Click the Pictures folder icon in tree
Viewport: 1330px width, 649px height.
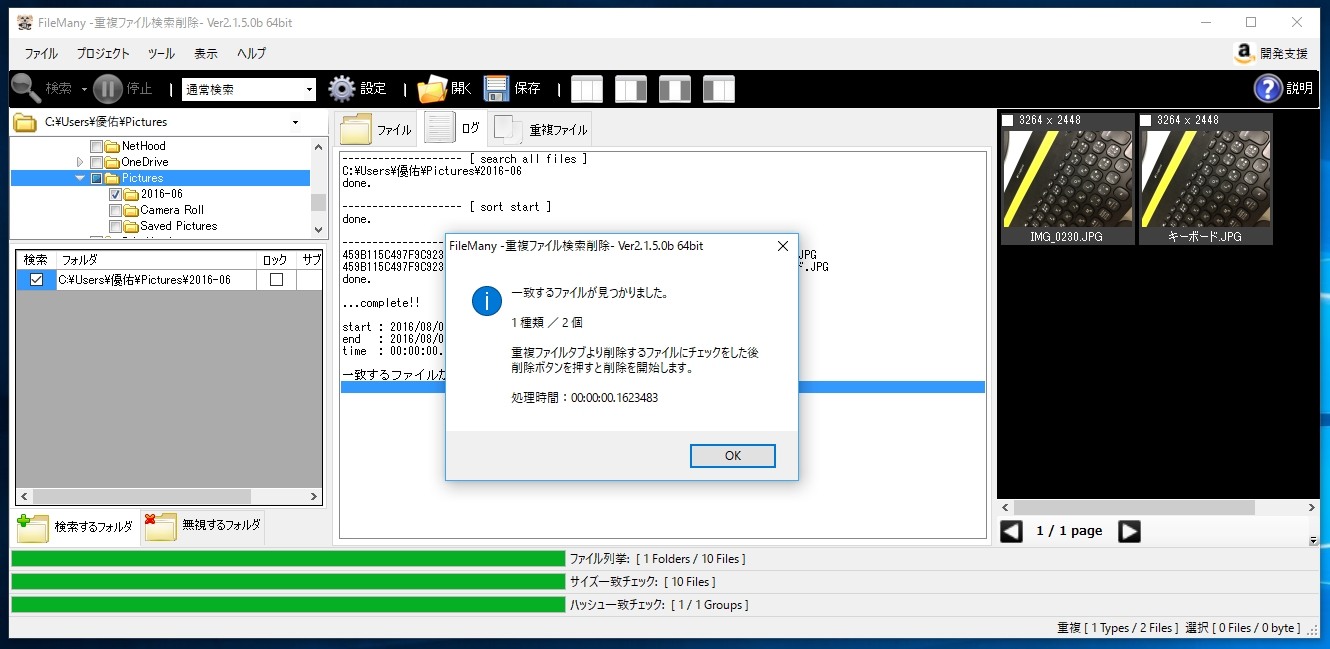(x=113, y=178)
